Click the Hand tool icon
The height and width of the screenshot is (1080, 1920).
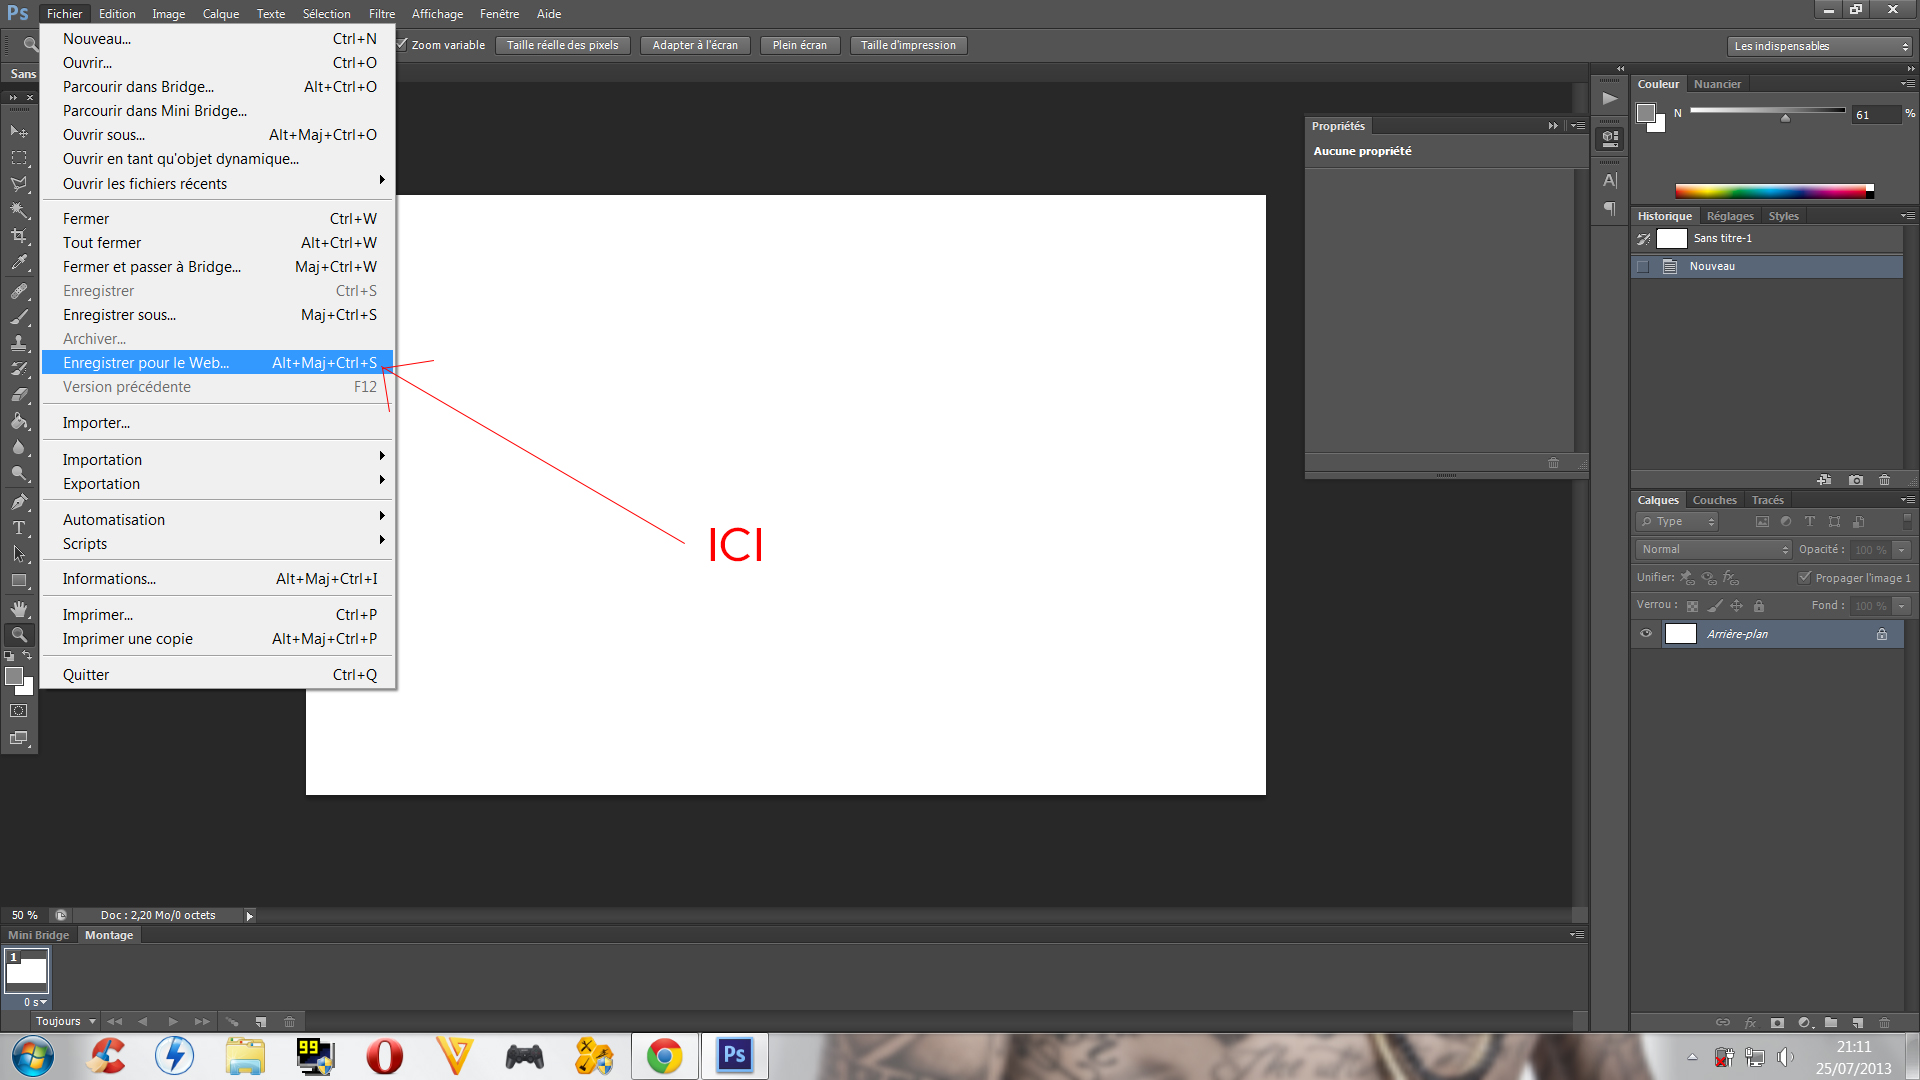[18, 608]
